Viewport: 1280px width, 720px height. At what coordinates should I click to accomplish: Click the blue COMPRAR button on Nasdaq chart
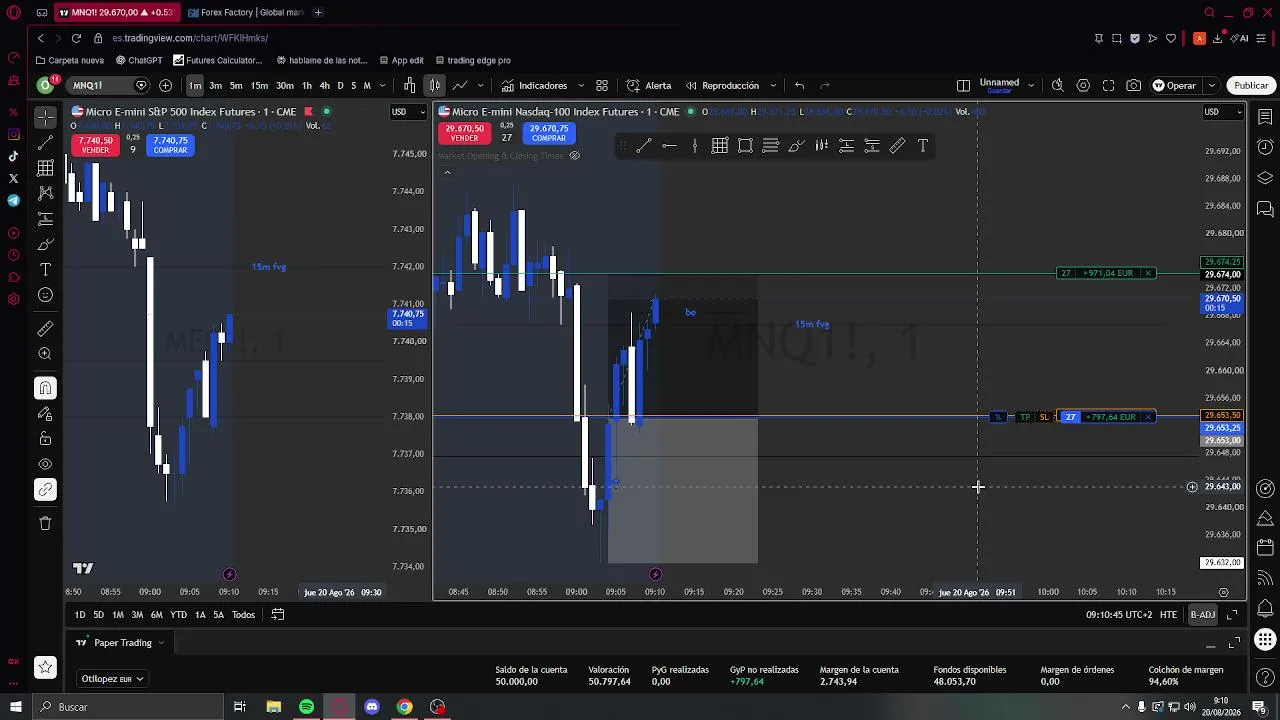pos(549,133)
